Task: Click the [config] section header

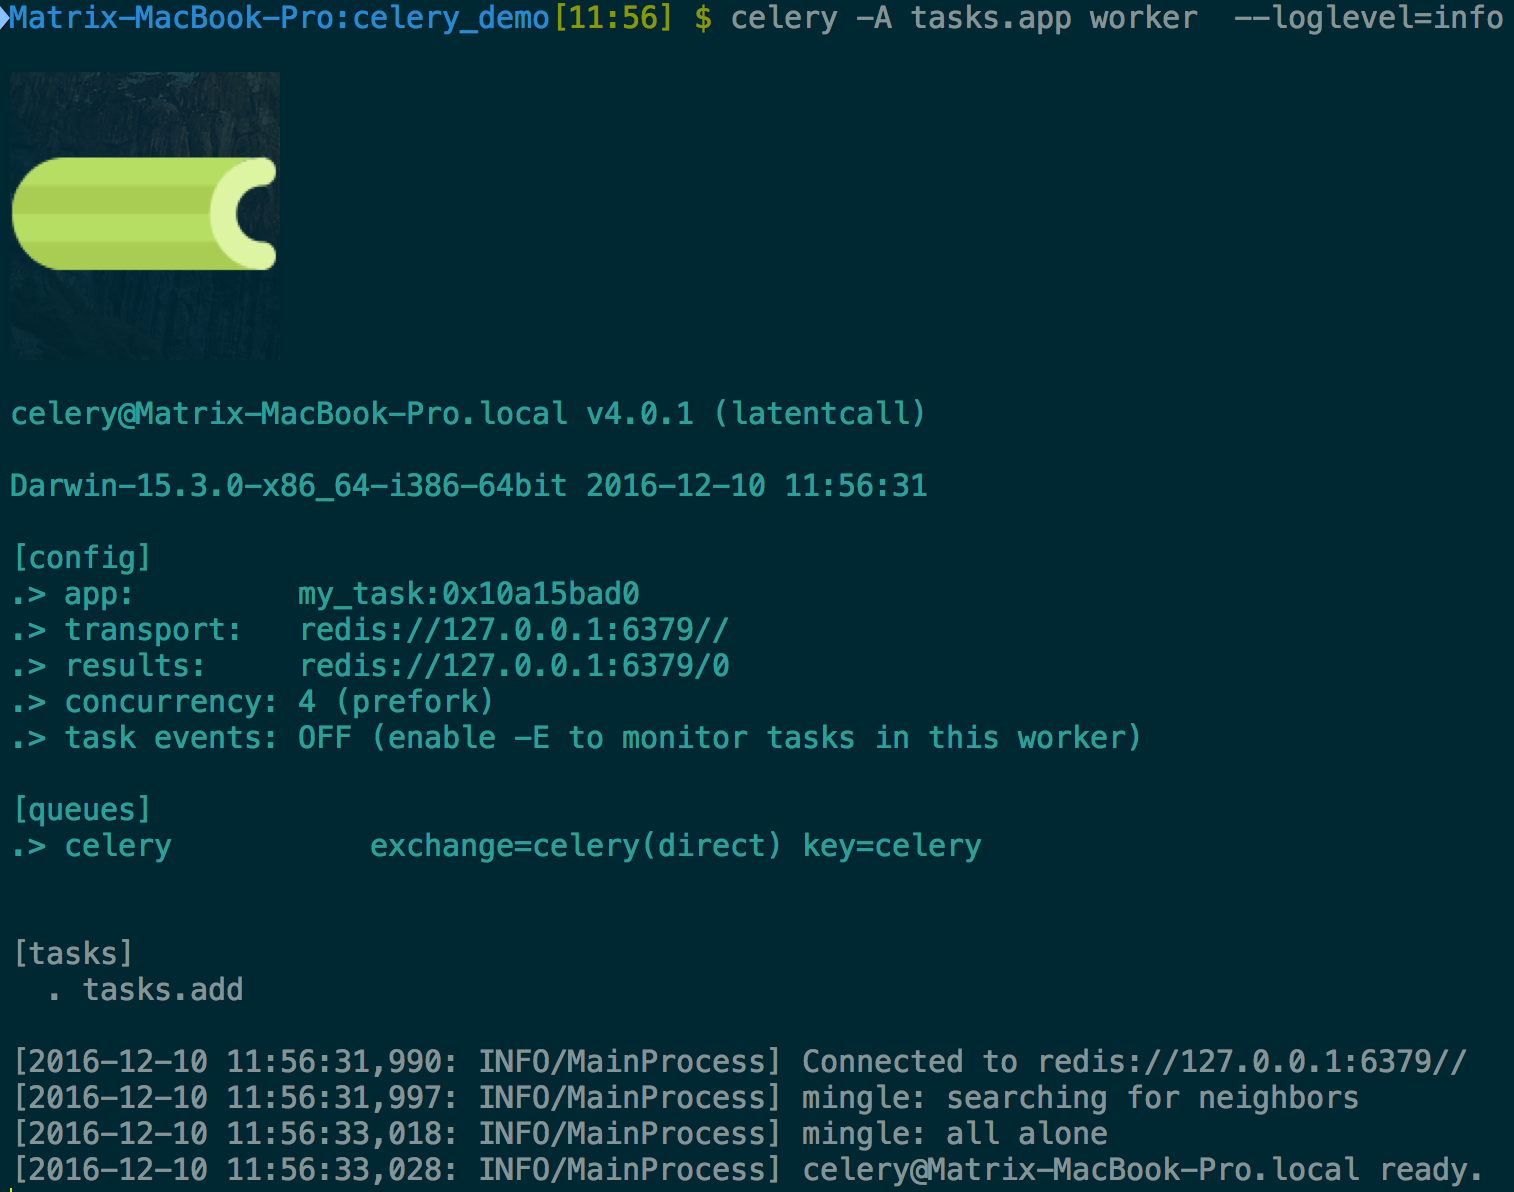Action: click(x=81, y=557)
